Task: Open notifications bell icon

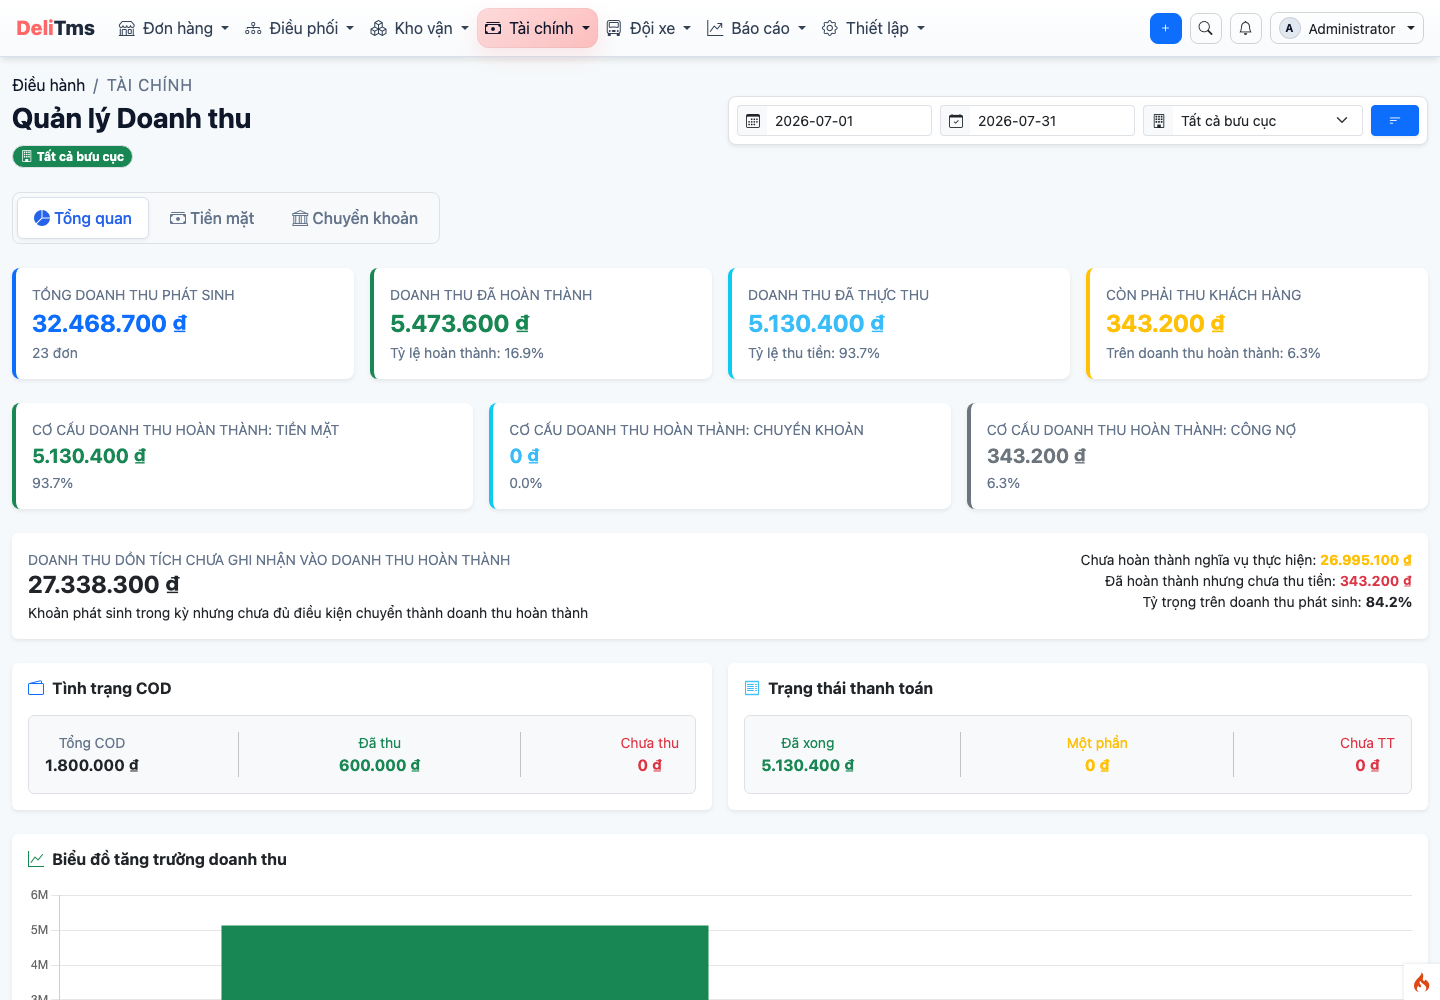Action: pos(1246,28)
